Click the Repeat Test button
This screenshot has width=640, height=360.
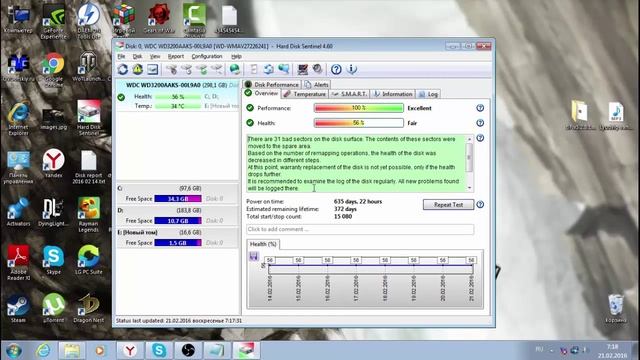[448, 204]
